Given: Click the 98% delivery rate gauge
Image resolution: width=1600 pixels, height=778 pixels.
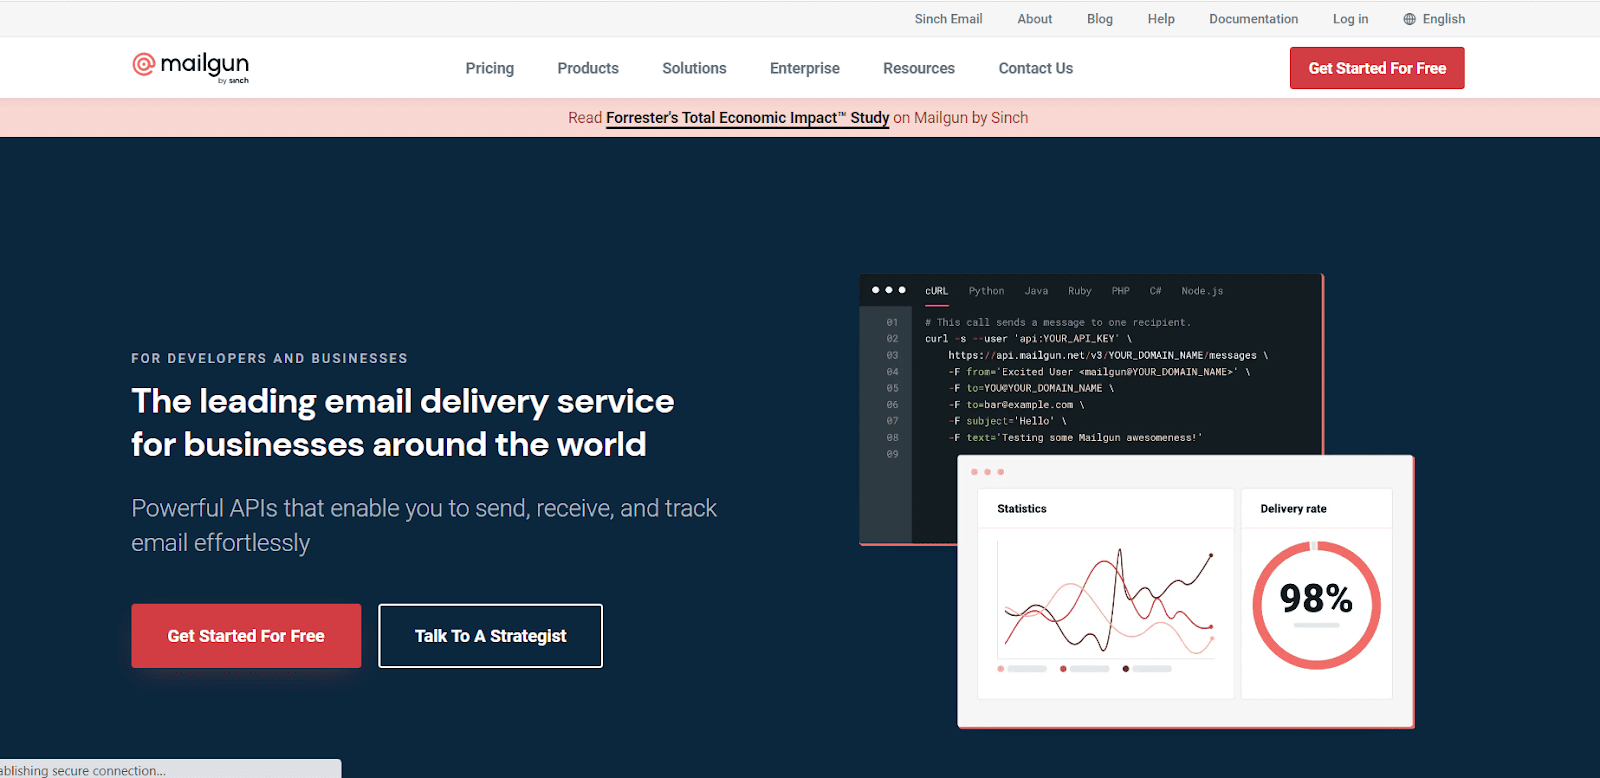Looking at the screenshot, I should (x=1316, y=605).
